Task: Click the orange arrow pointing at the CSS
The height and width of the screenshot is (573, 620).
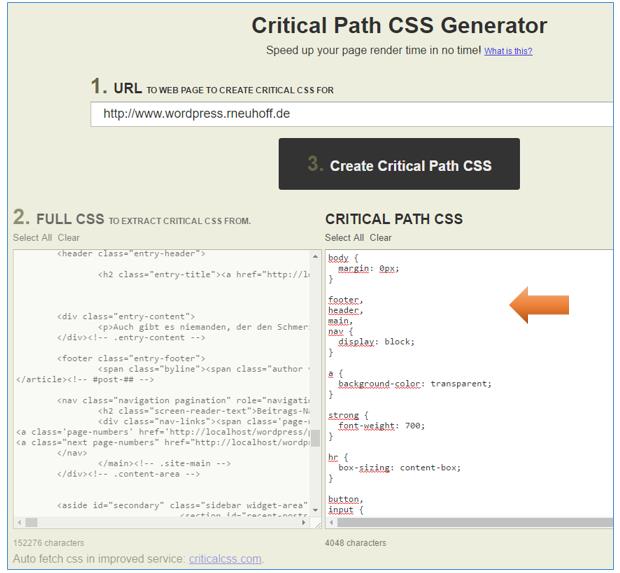Action: 539,305
